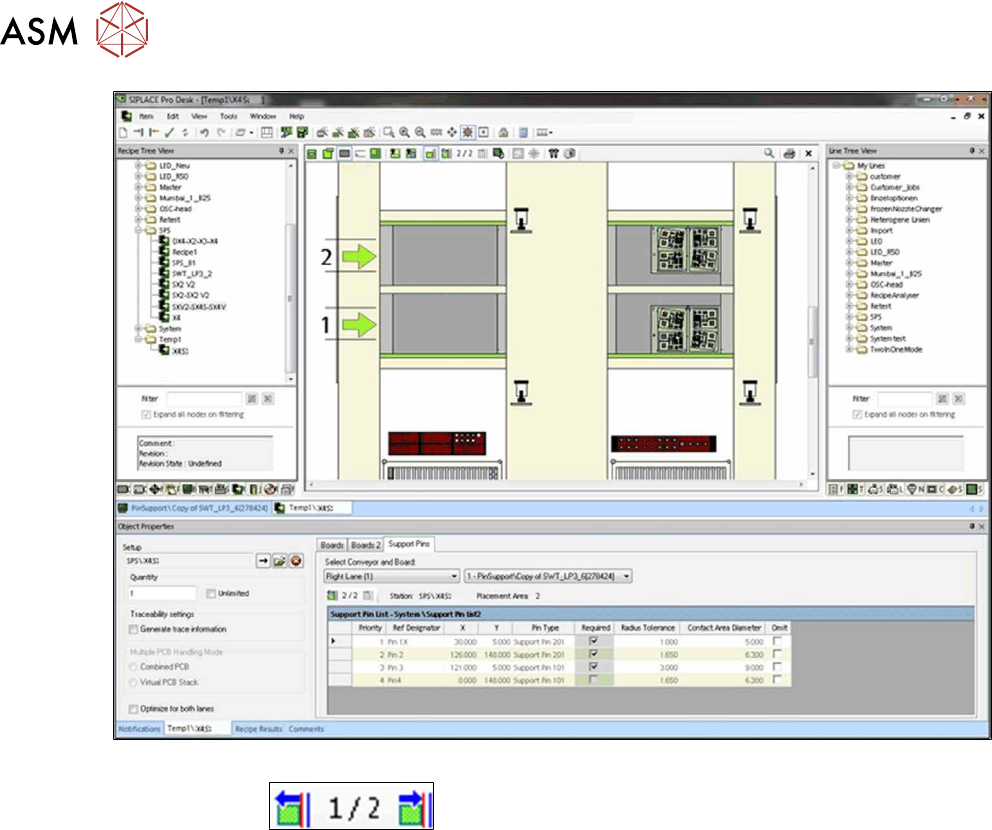Expand the Master folder in Recipe Tree View
992x830 pixels.
(x=138, y=187)
